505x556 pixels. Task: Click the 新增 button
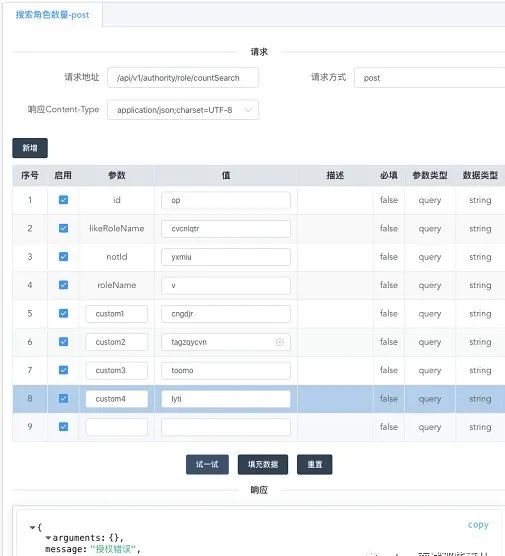[30, 148]
